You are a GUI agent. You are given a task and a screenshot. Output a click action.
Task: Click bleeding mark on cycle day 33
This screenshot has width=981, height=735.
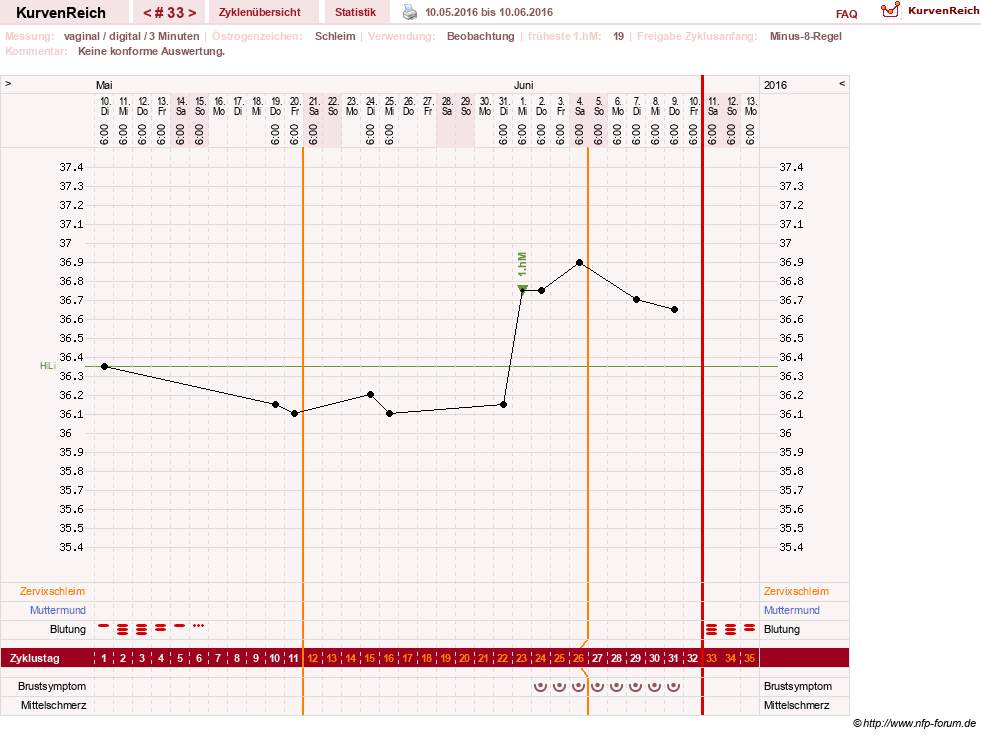coord(711,629)
